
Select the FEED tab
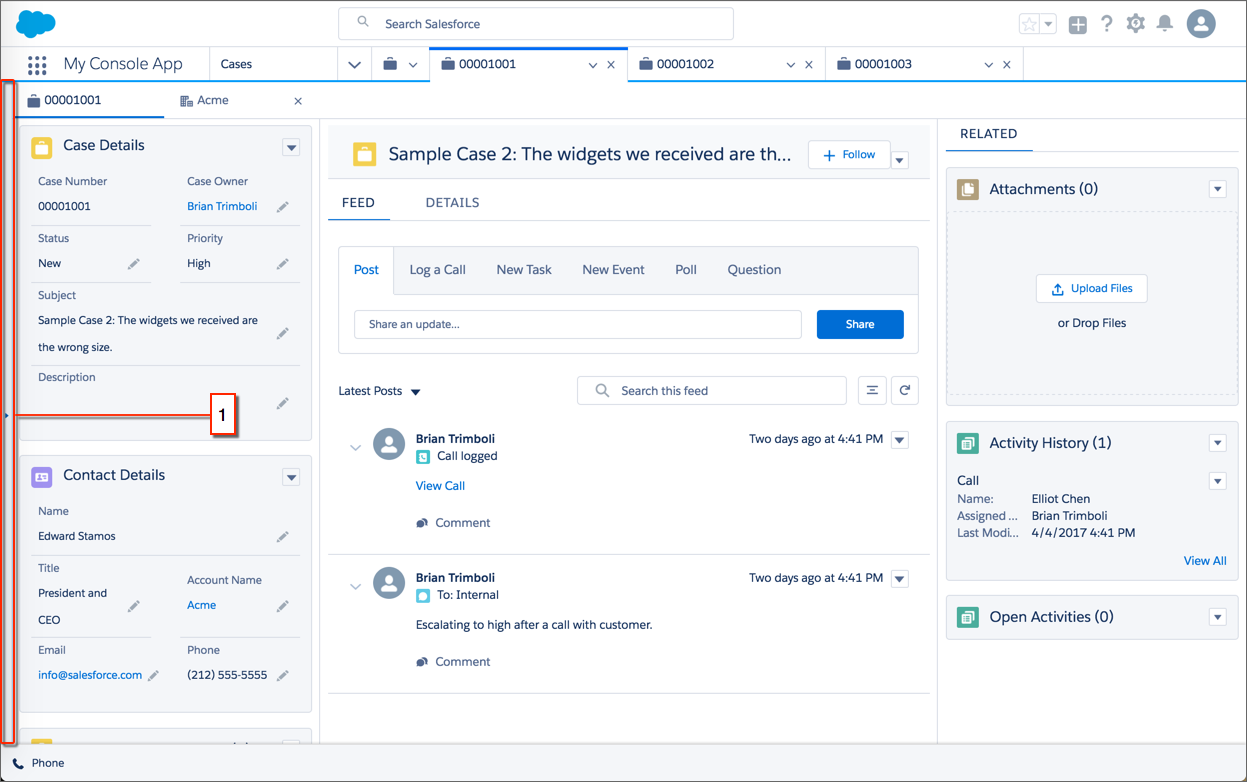point(358,202)
